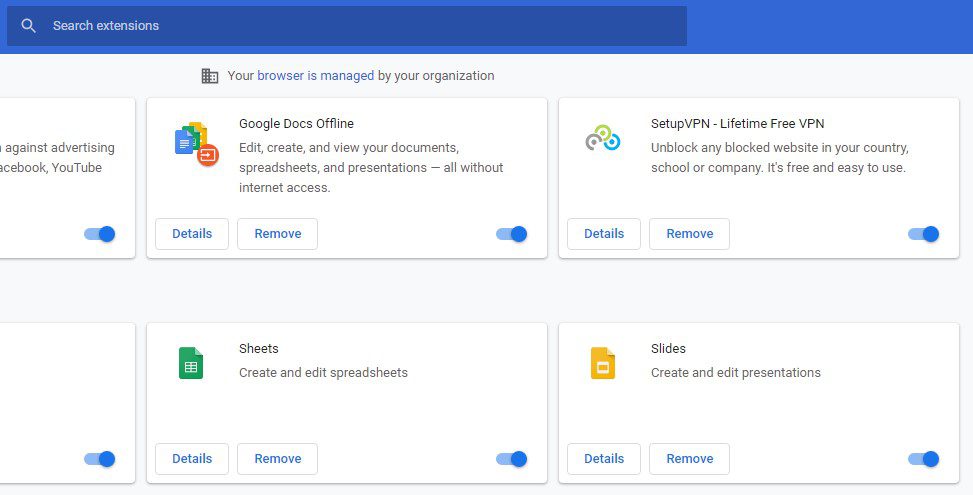The width and height of the screenshot is (973, 495).
Task: Click 'Create and edit presentations' description
Action: [x=735, y=373]
